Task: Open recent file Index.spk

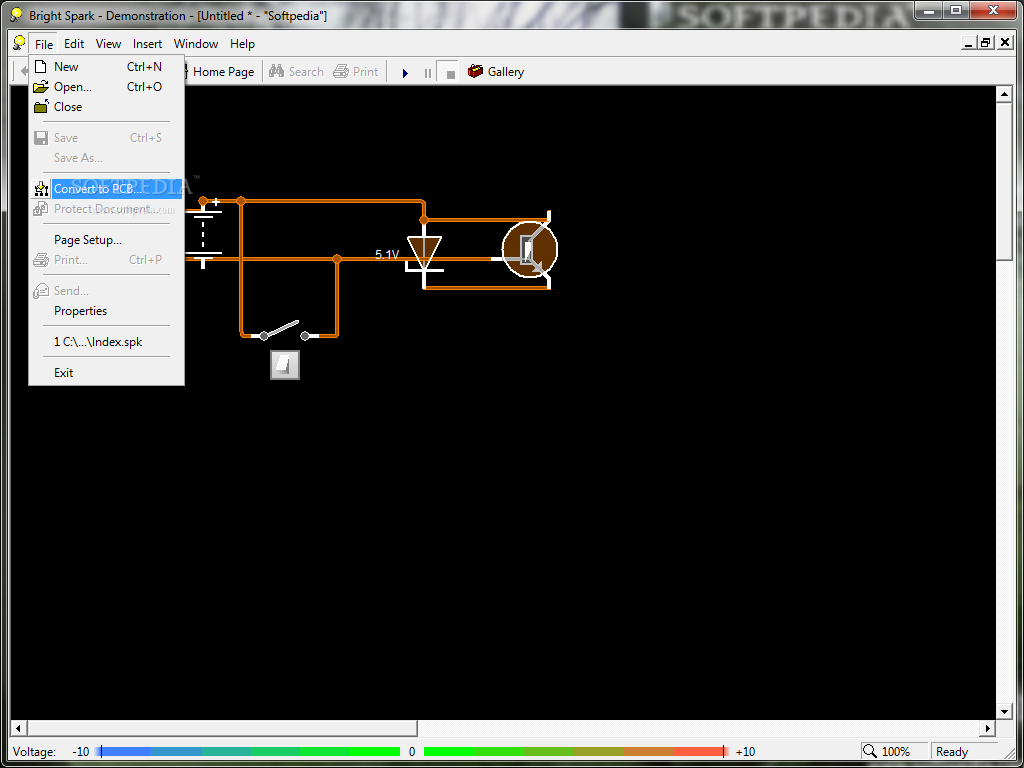Action: 106,342
